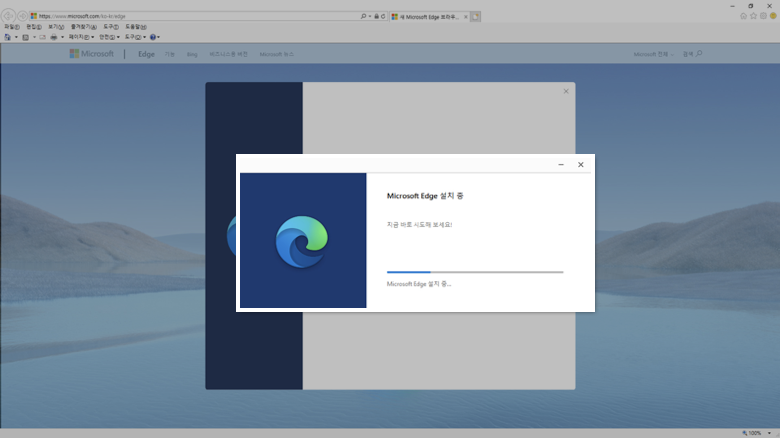Open the 파일(F) menu

11,26
